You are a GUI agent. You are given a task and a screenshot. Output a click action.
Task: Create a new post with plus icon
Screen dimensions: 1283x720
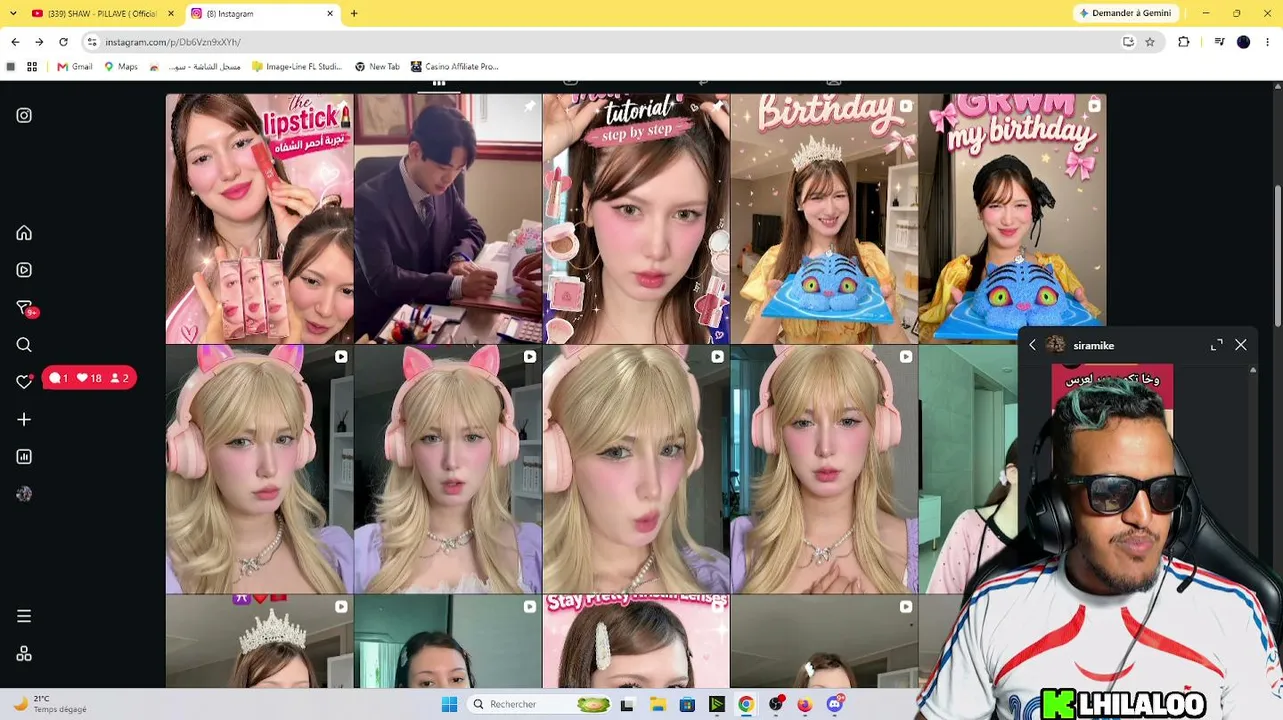click(x=24, y=420)
